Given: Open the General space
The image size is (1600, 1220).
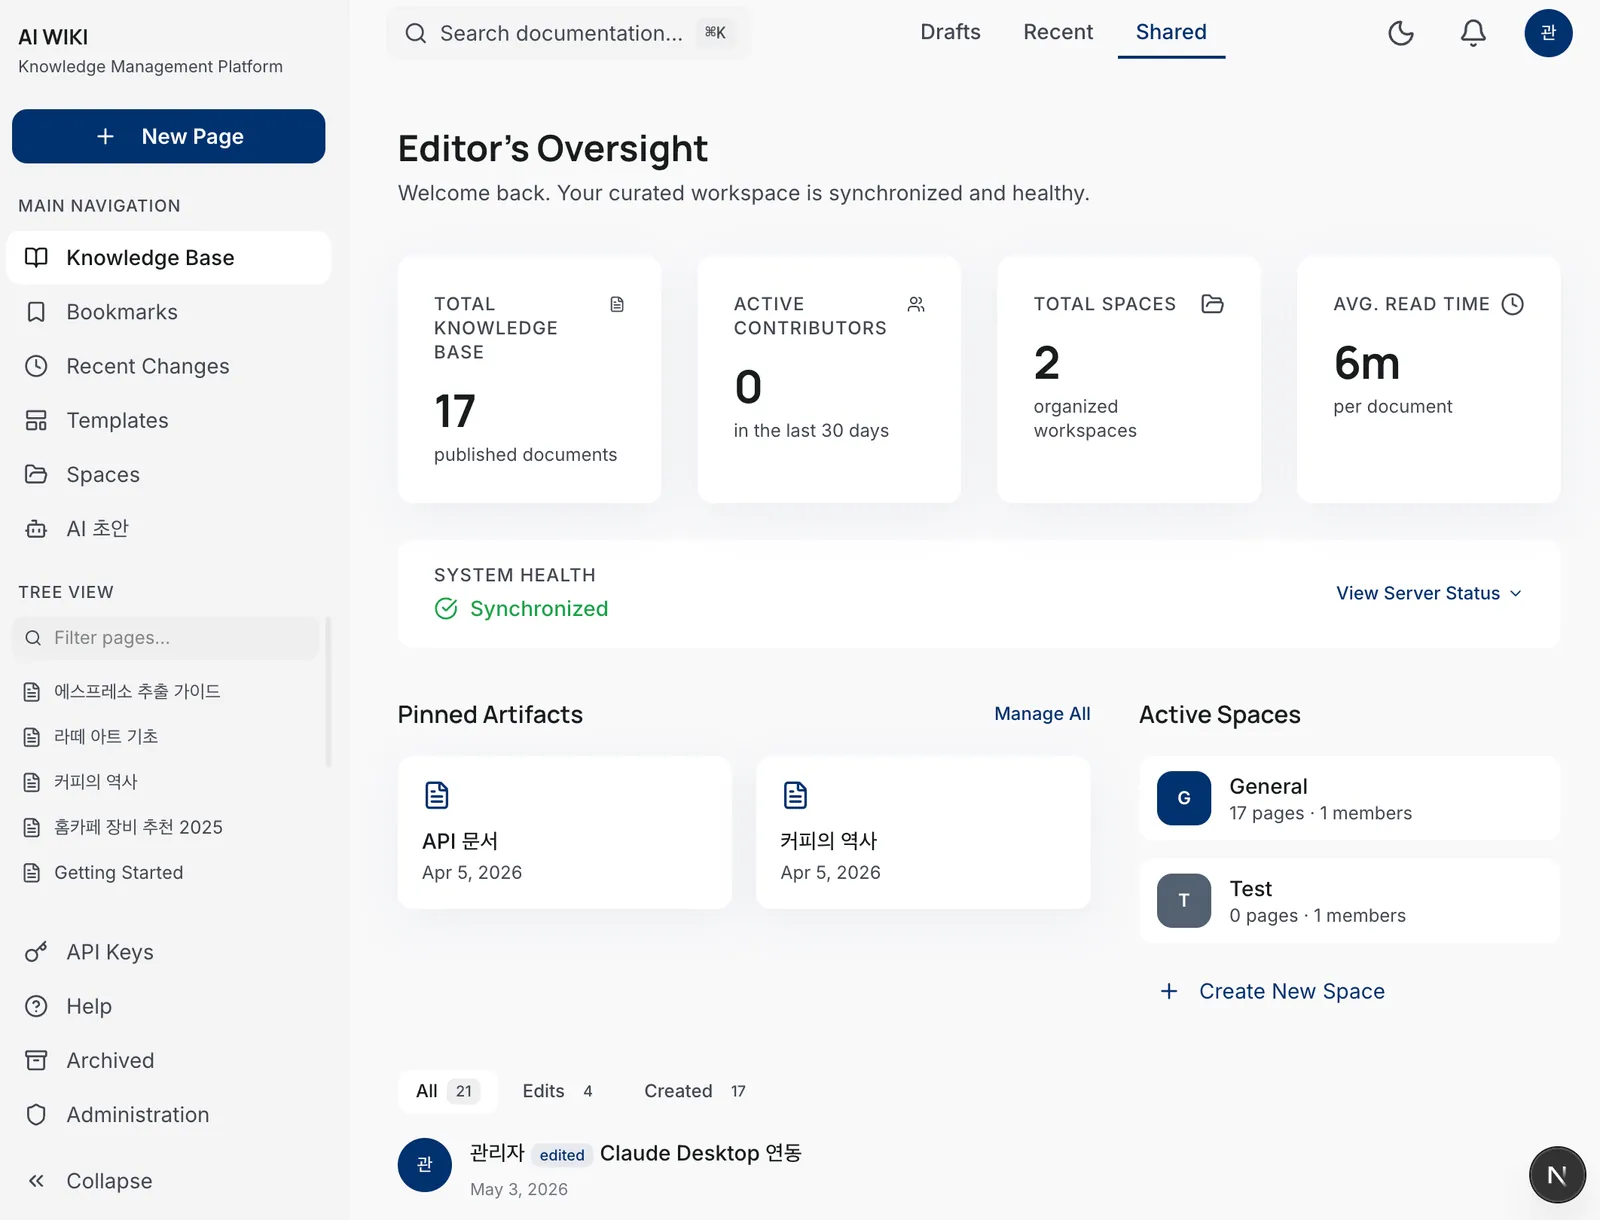Looking at the screenshot, I should click(1349, 798).
